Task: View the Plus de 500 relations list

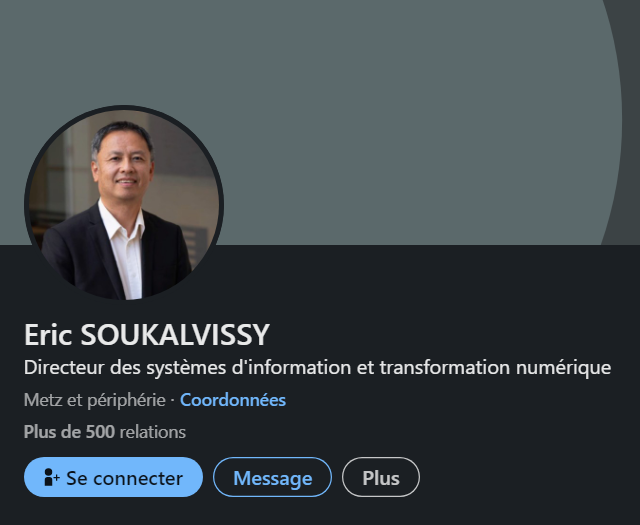Action: point(105,432)
